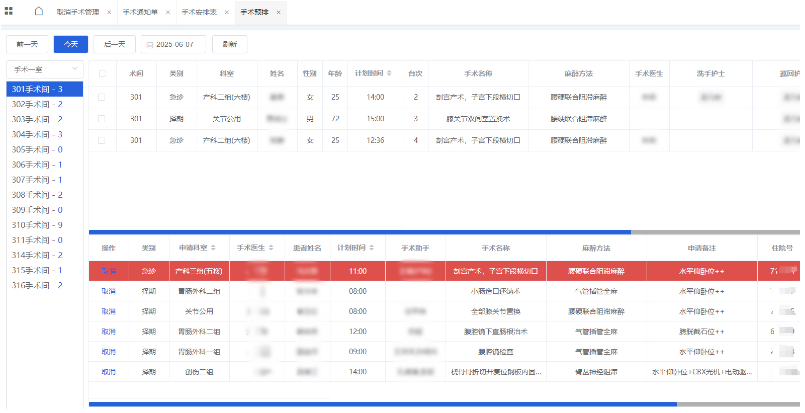Cancel the 14:00 创伤二组 request
Viewport: 805px width, 413px height.
pos(108,372)
